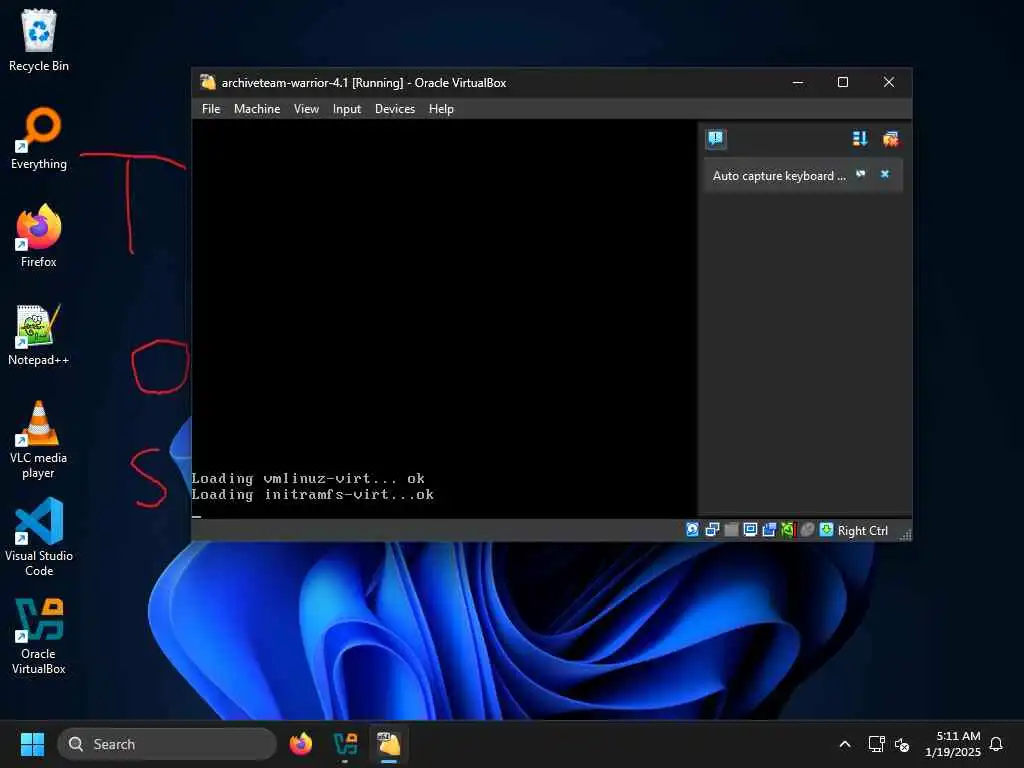Click the gray mouse integration status icon
The height and width of the screenshot is (768, 1024).
coord(807,530)
